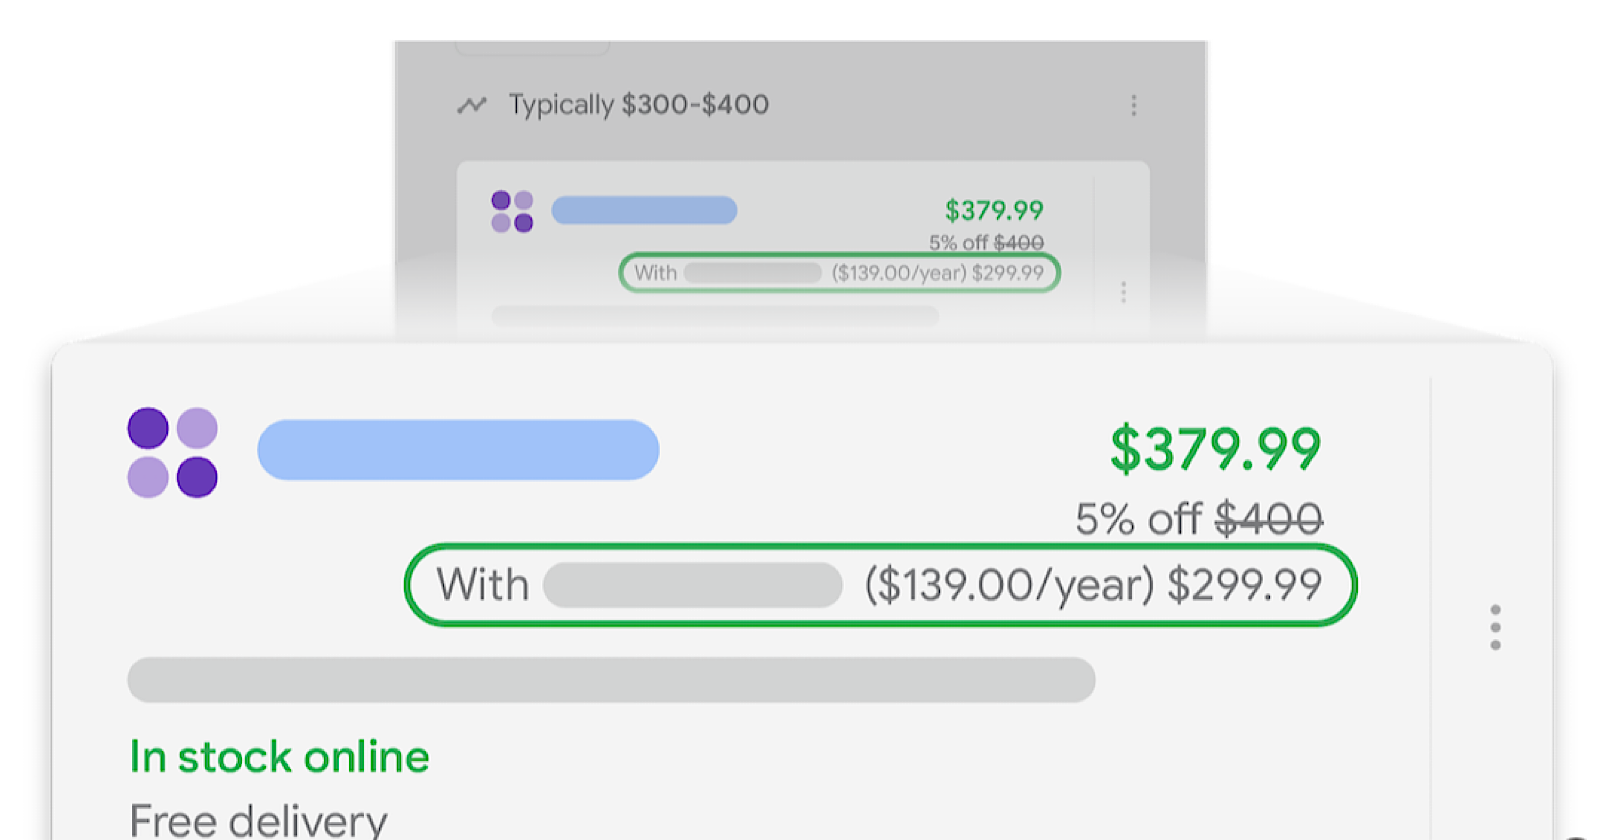Click the "Typically $300-$400" price range text
Viewport: 1600px width, 840px height.
point(638,104)
